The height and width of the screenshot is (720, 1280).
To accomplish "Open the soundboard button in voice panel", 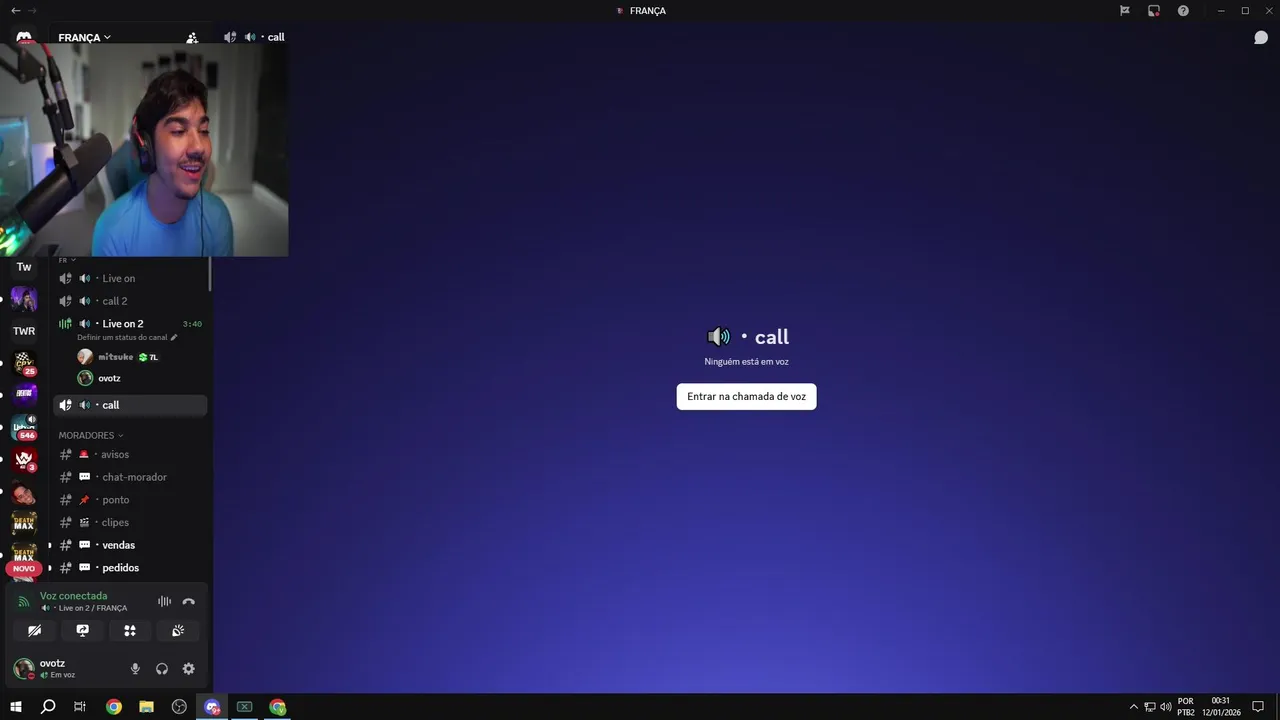I will 178,631.
